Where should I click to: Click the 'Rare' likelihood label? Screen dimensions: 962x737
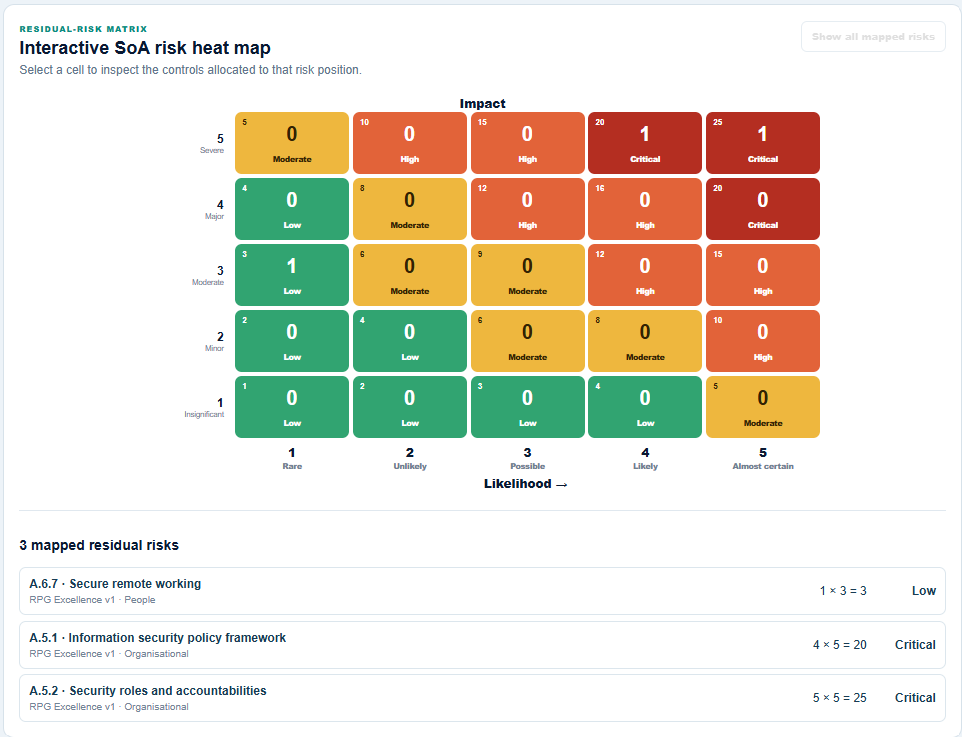tap(292, 466)
